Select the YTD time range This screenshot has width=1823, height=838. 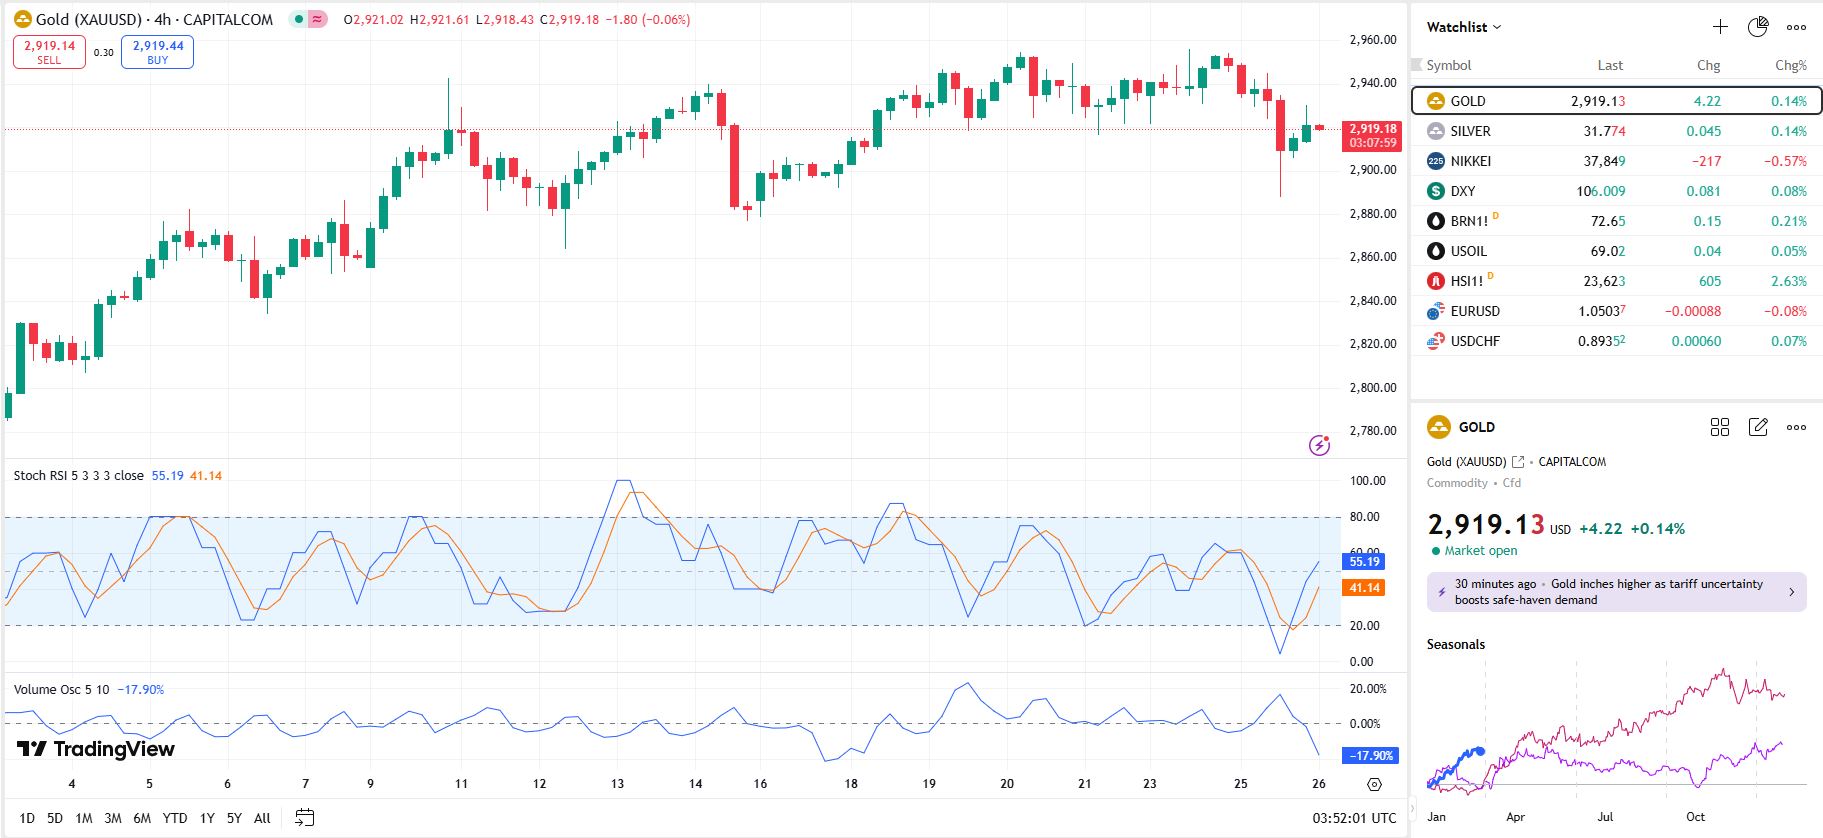point(175,818)
